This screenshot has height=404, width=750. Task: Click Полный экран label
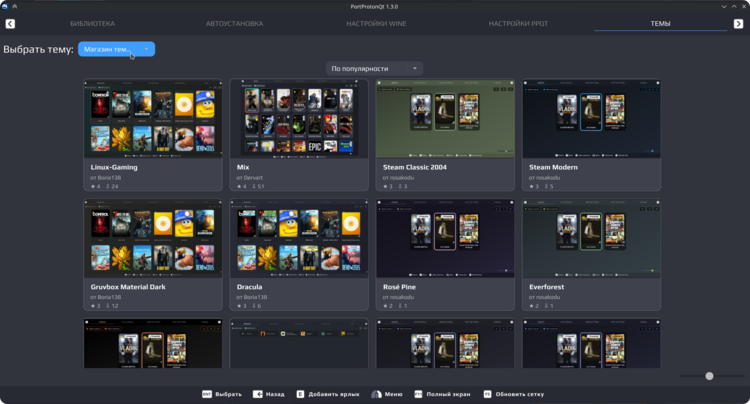[448, 394]
